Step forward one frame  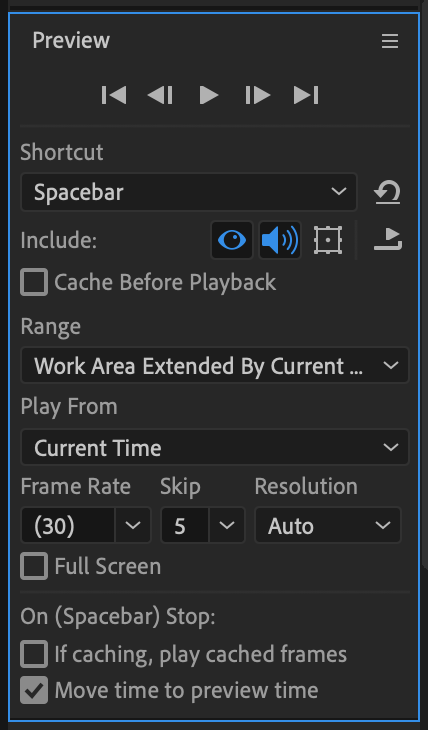coord(258,95)
